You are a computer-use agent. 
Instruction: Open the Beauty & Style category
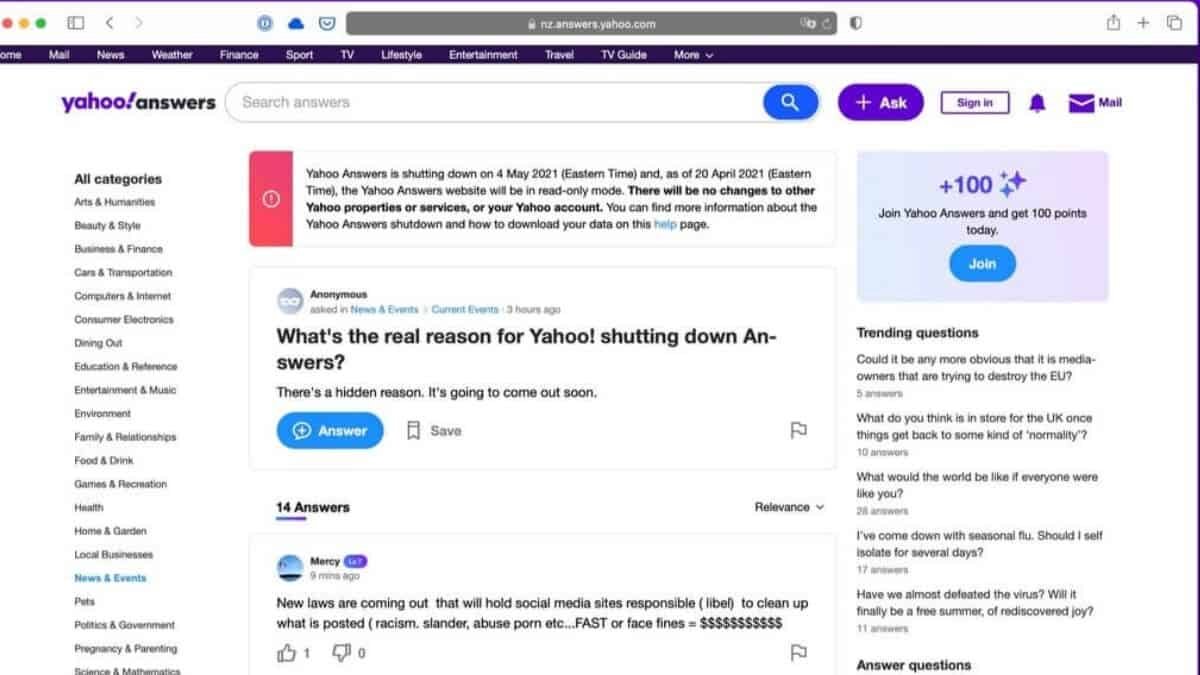pyautogui.click(x=107, y=226)
